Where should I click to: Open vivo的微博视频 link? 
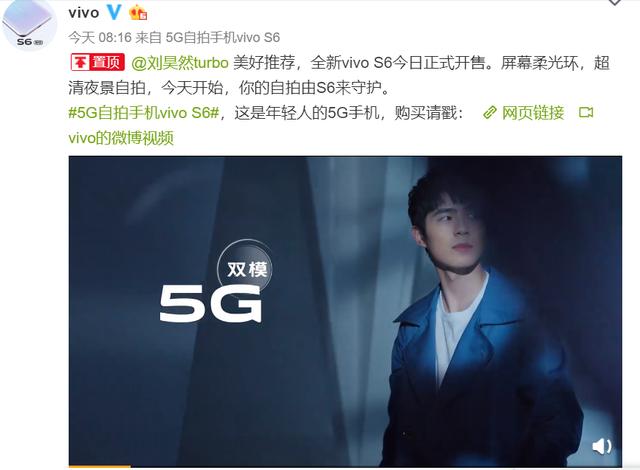121,138
